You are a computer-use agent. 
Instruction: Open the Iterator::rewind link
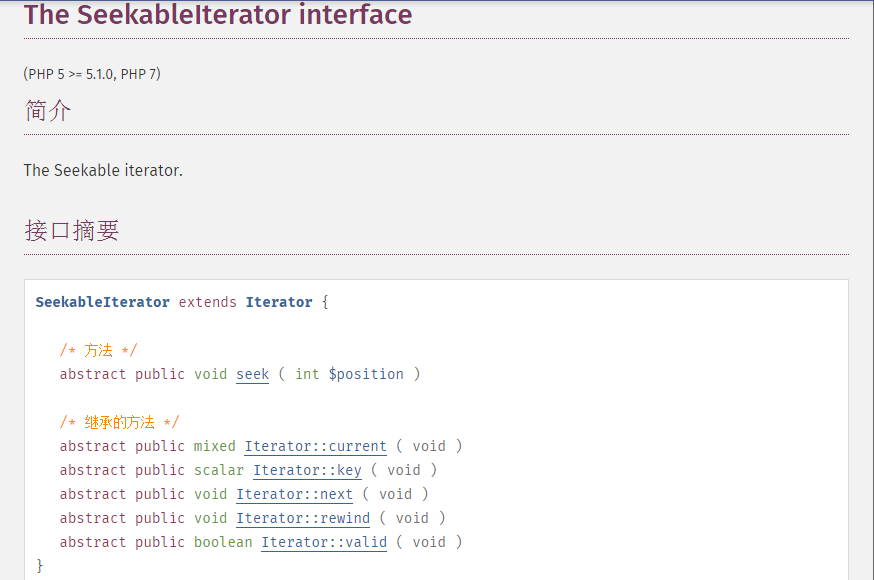[302, 518]
